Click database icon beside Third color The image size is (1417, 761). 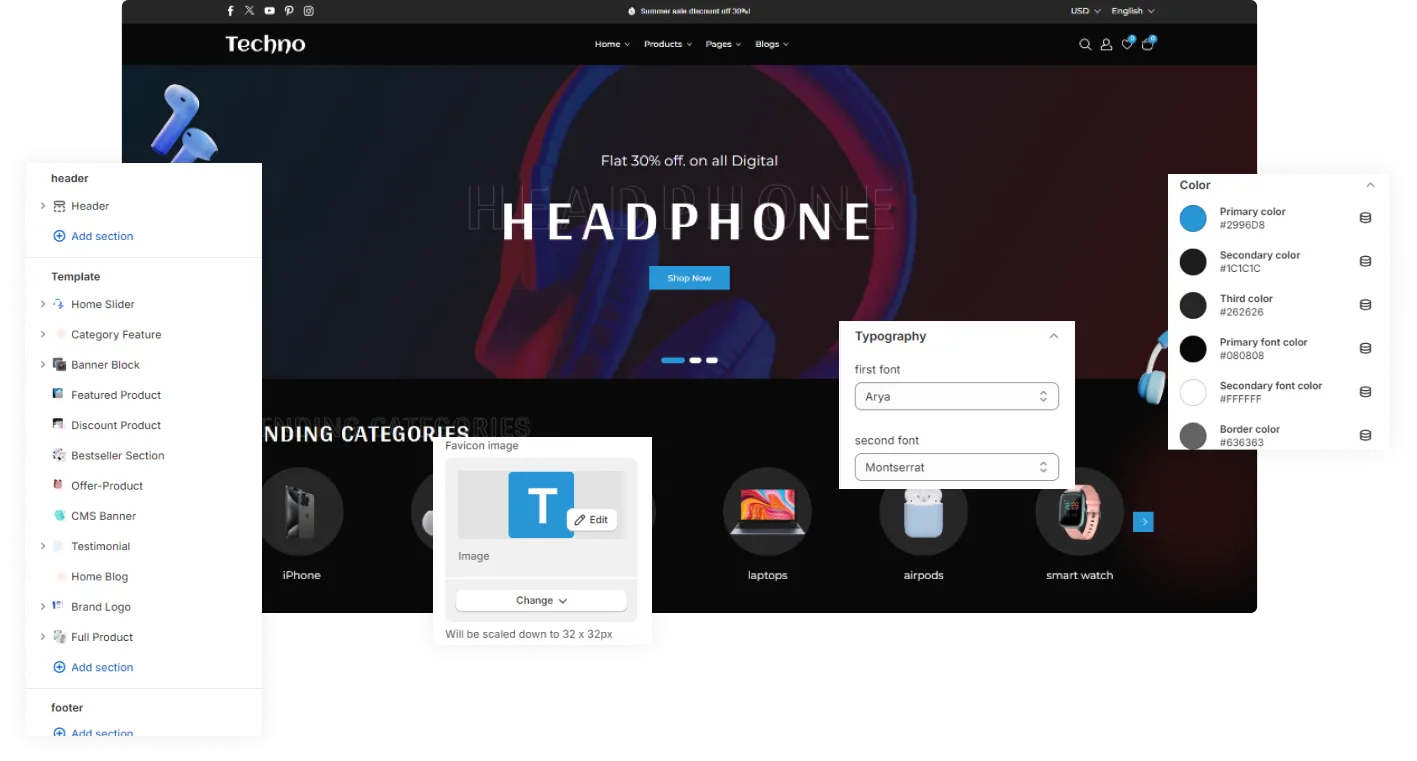[x=1365, y=305]
